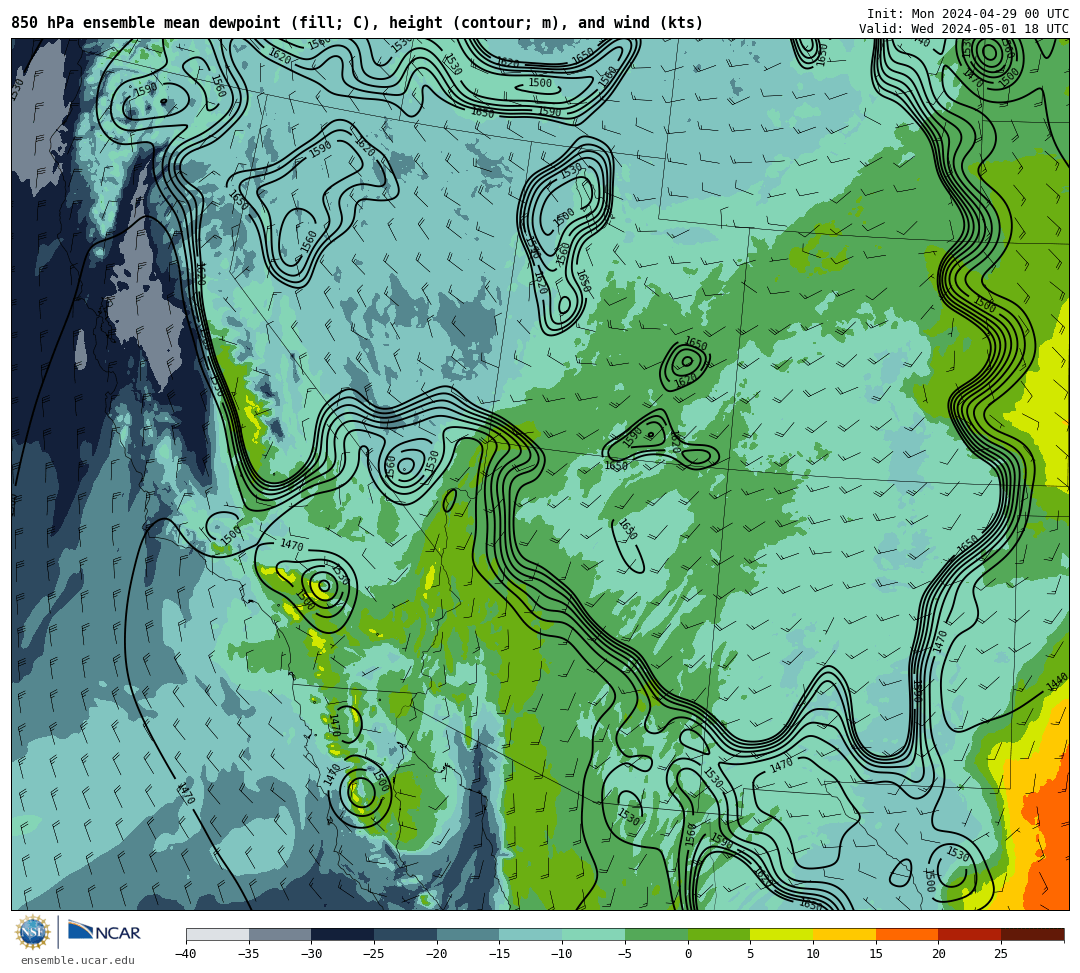Pick the dark blue -25 to -20 color segment
This screenshot has width=1080, height=973.
click(x=406, y=934)
